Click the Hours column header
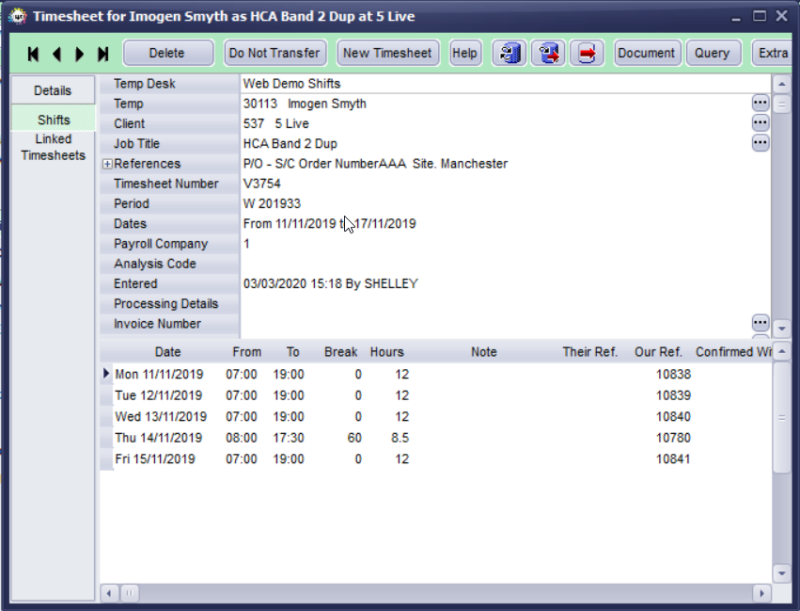Screen dimensions: 800x611 pyautogui.click(x=387, y=352)
